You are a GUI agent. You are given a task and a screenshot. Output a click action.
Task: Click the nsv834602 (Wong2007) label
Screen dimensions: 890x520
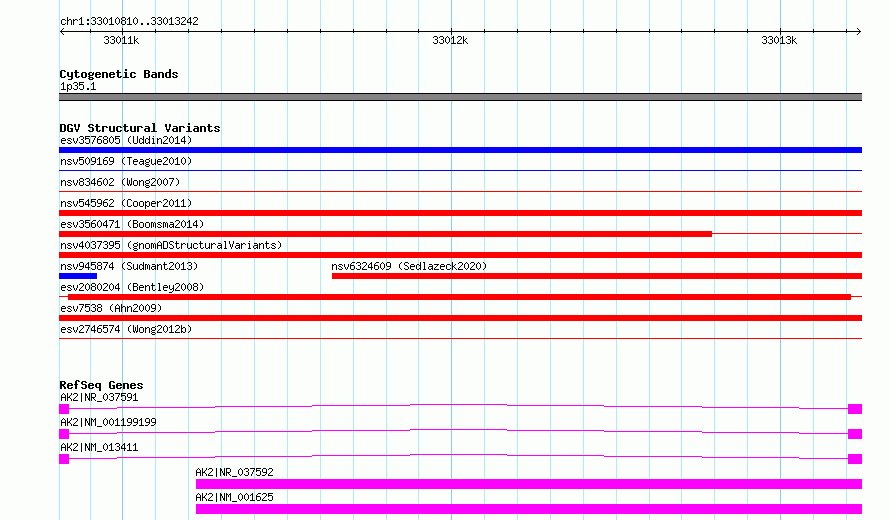[120, 182]
